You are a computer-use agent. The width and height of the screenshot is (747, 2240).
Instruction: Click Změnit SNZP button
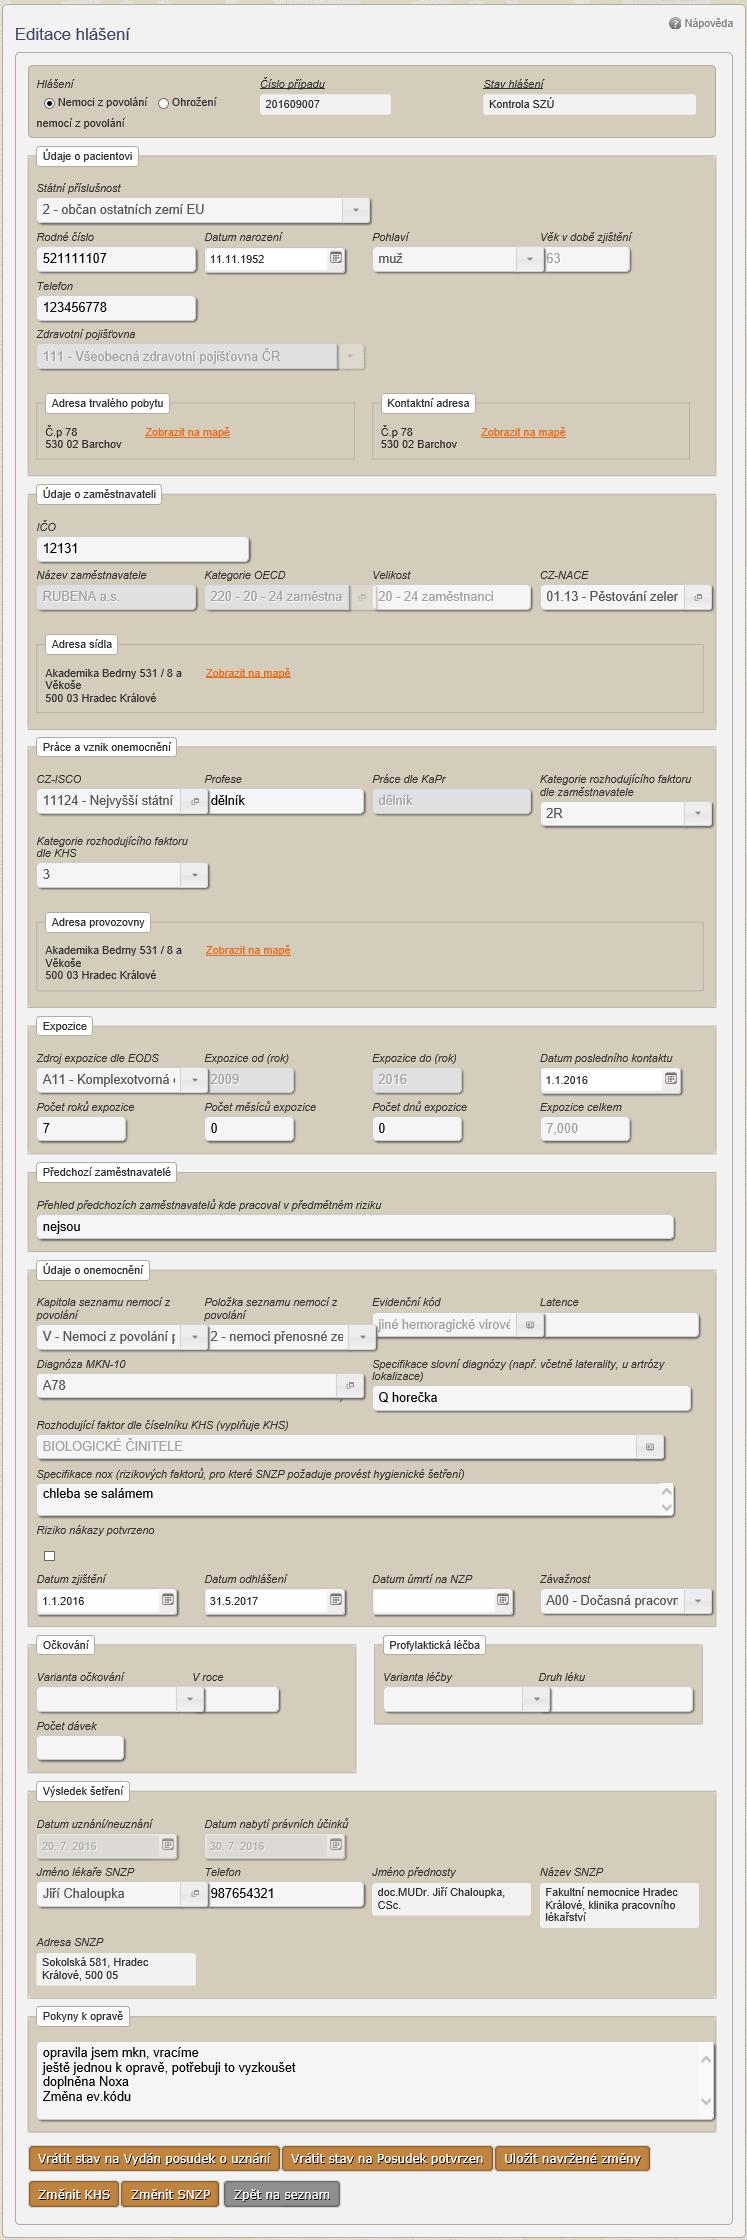point(170,2194)
